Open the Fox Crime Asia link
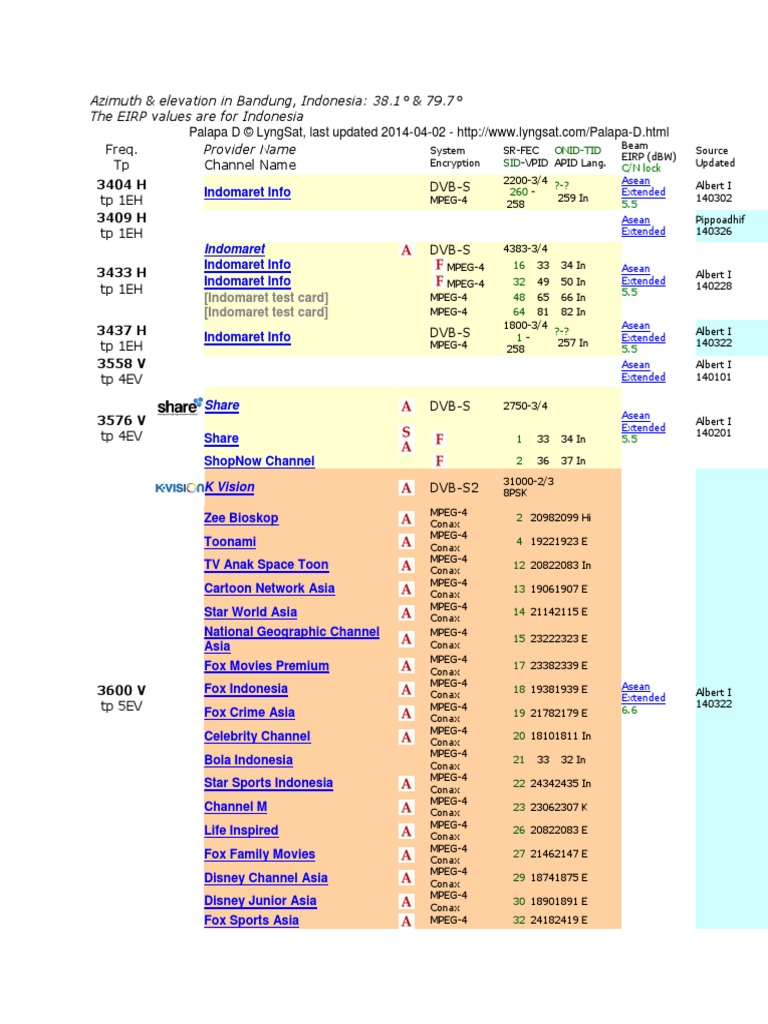 (249, 712)
